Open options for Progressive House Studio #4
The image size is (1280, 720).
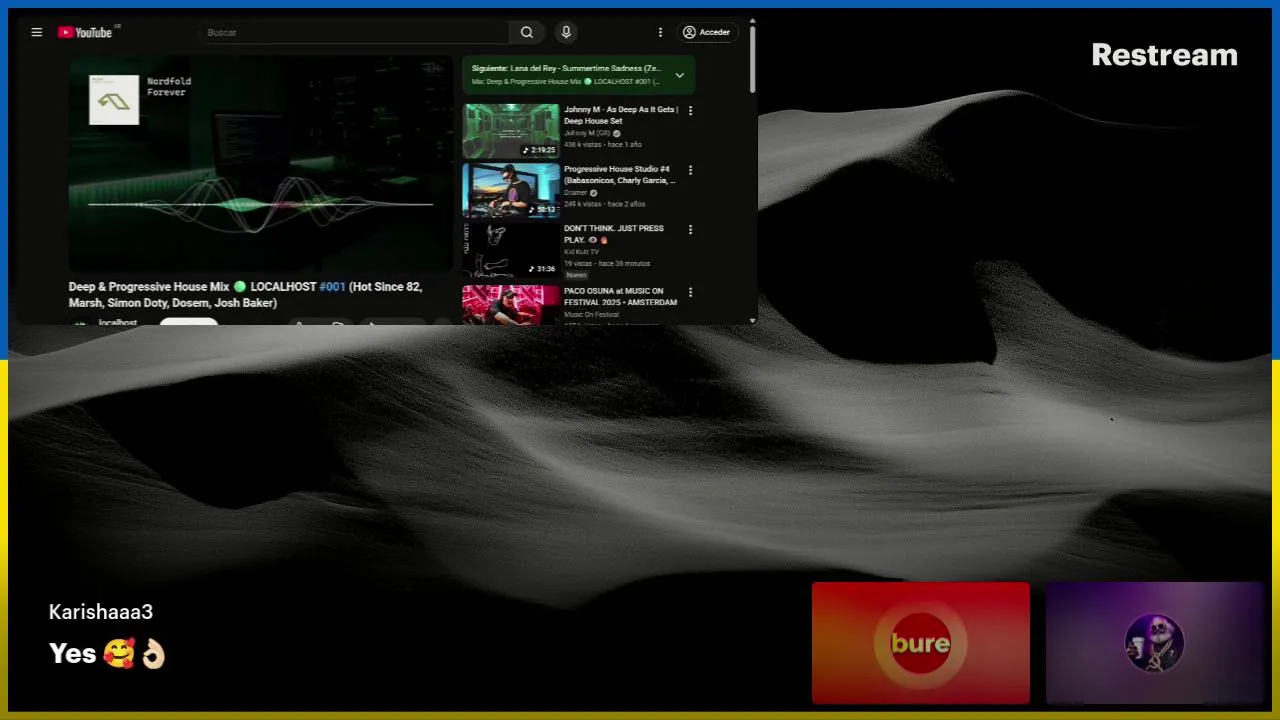690,170
